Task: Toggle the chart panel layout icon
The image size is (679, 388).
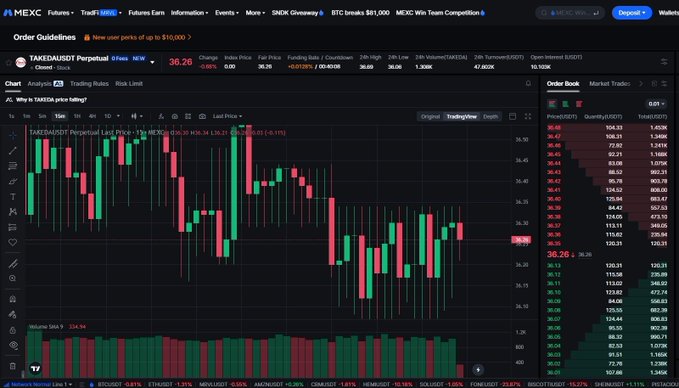Action: 512,116
